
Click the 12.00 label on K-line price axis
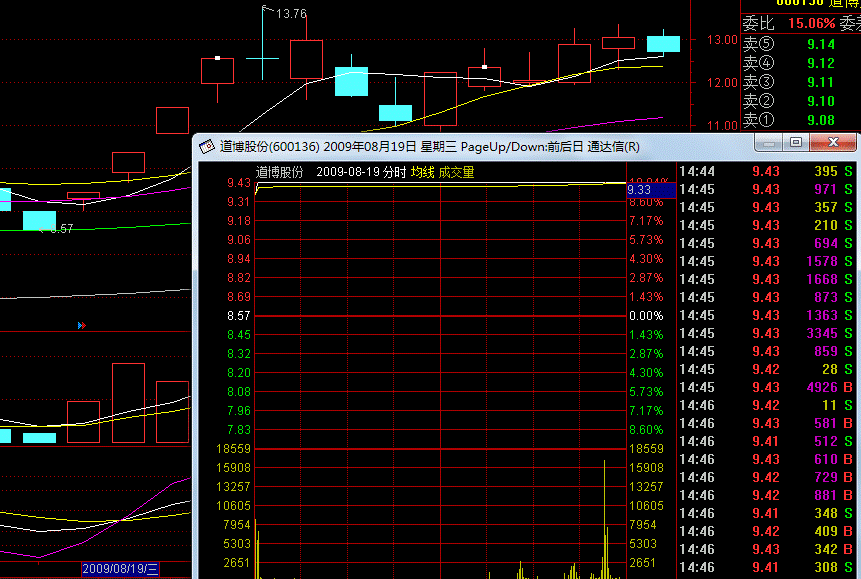722,83
